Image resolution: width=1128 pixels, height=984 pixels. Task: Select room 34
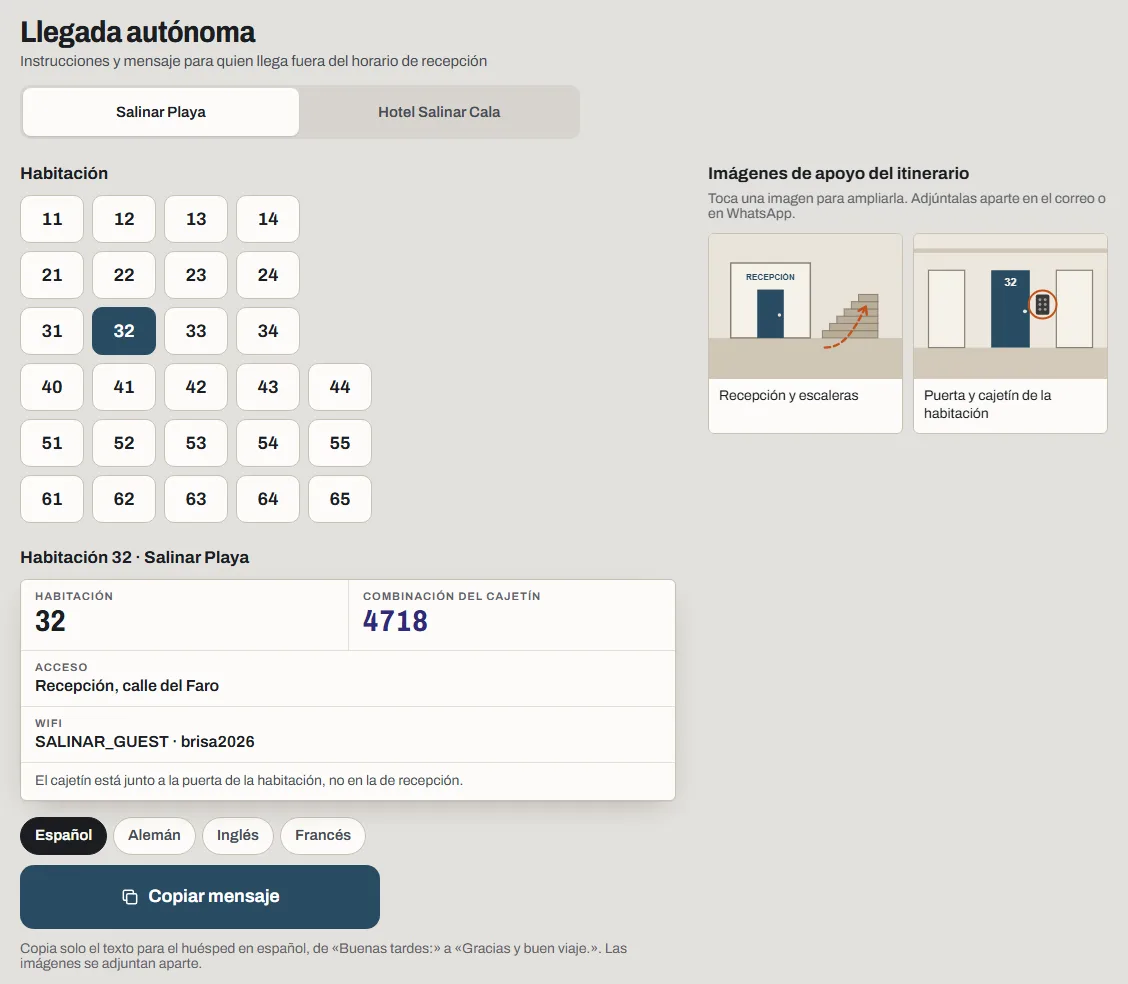coord(268,331)
